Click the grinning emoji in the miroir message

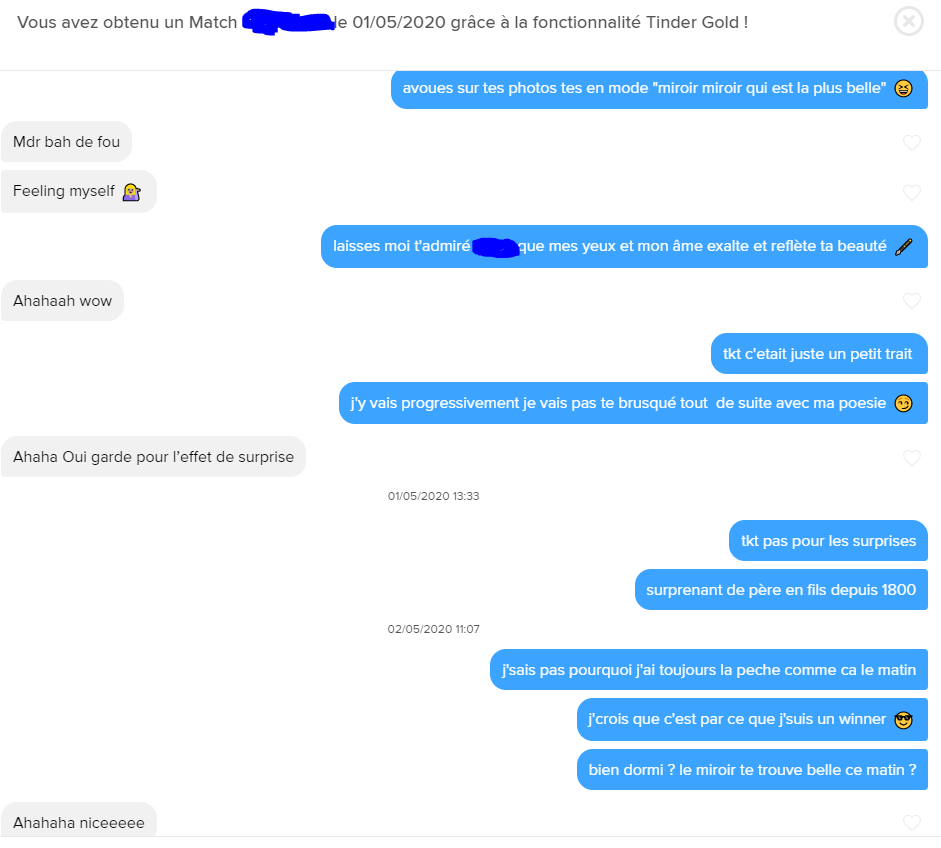click(903, 88)
